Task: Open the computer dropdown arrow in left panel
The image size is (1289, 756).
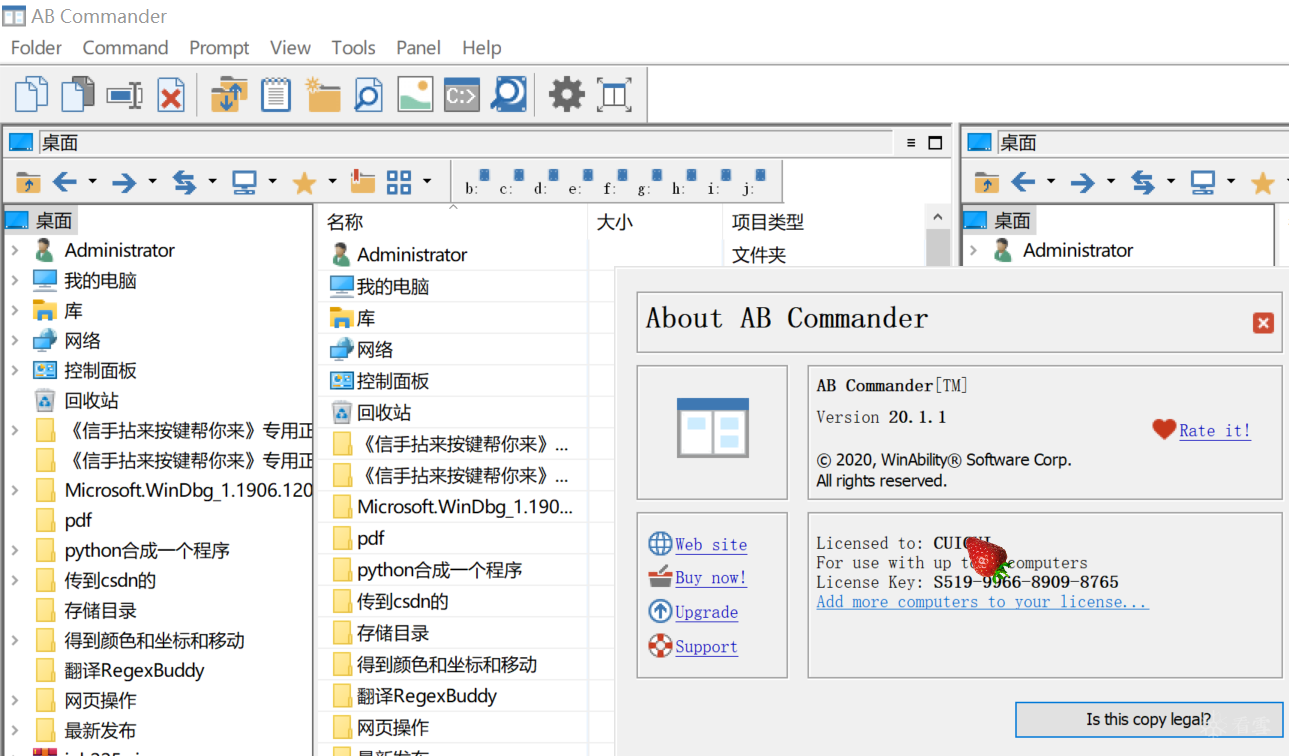Action: [x=272, y=182]
